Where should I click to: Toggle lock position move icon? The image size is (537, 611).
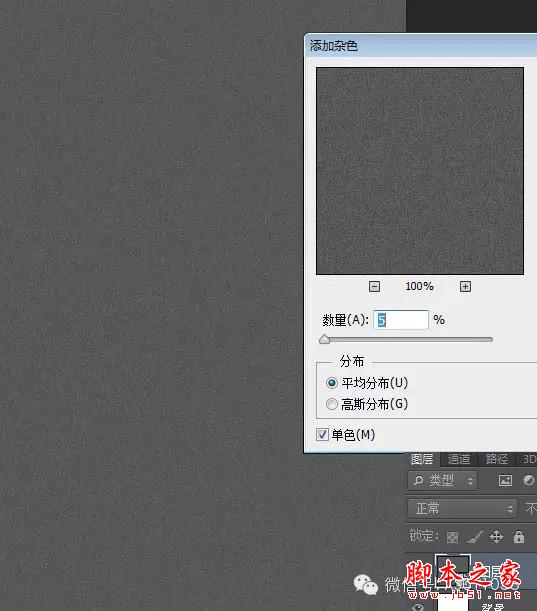496,537
